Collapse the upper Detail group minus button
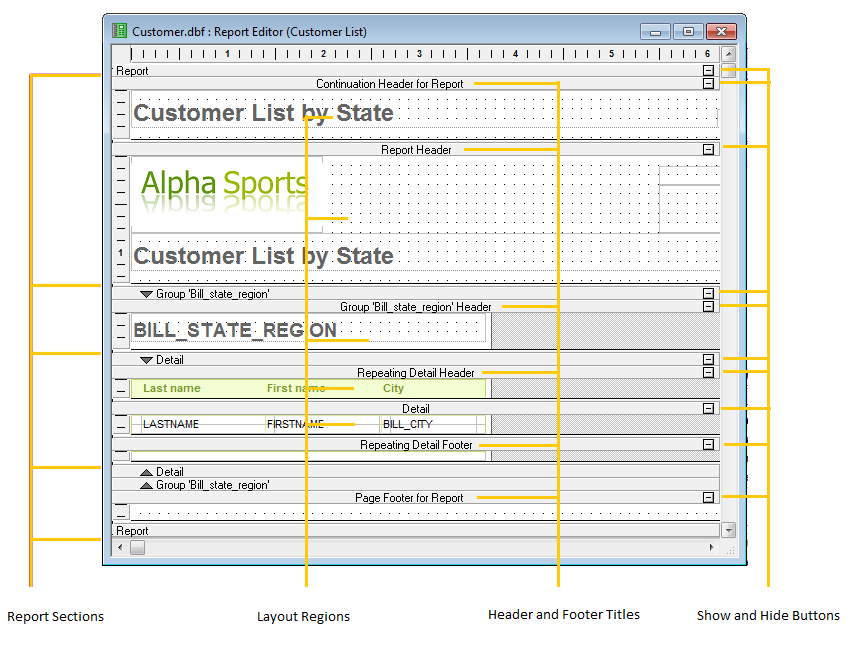The width and height of the screenshot is (857, 667). coord(708,359)
